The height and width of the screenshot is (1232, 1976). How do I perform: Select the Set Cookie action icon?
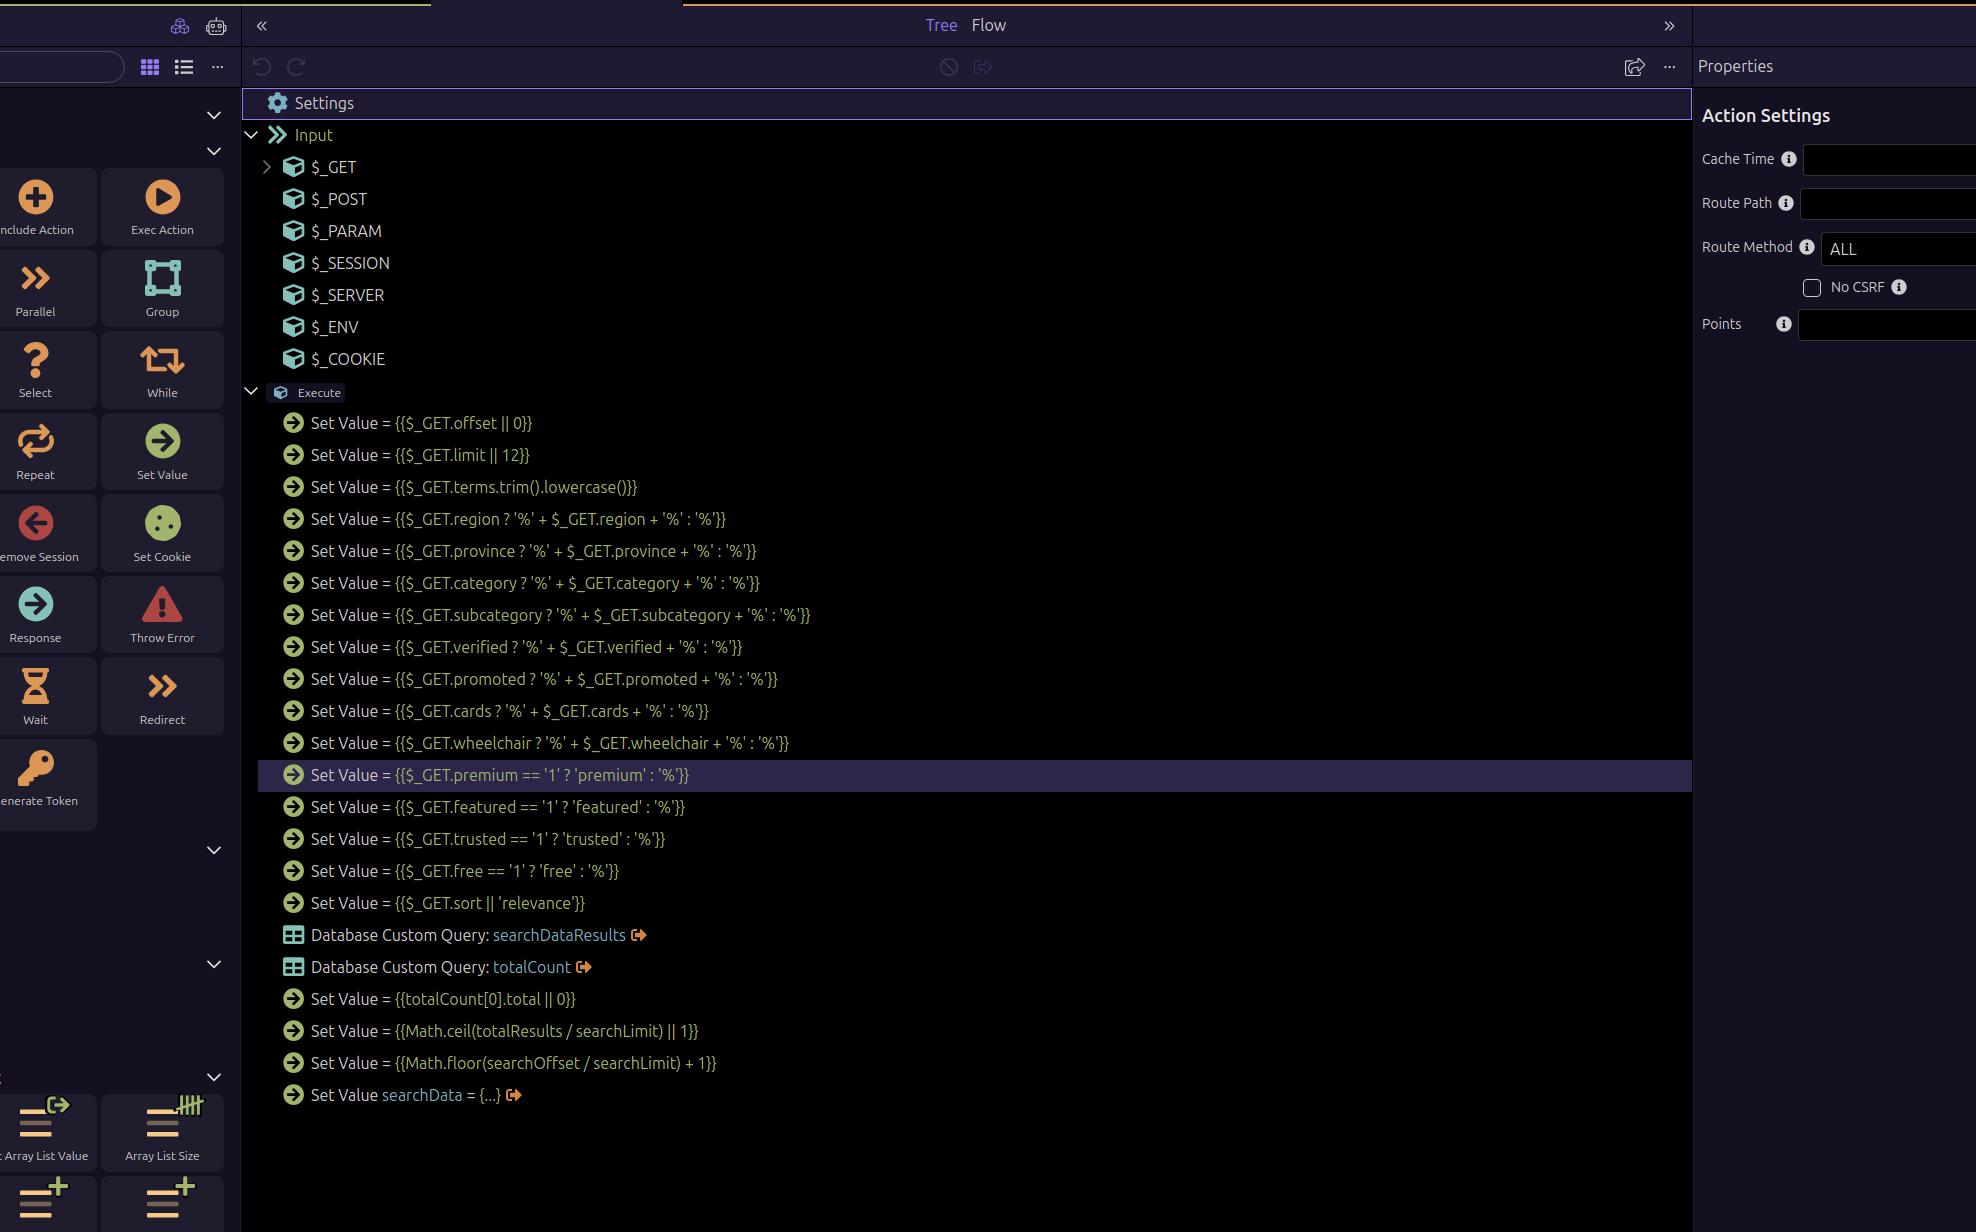click(x=162, y=524)
